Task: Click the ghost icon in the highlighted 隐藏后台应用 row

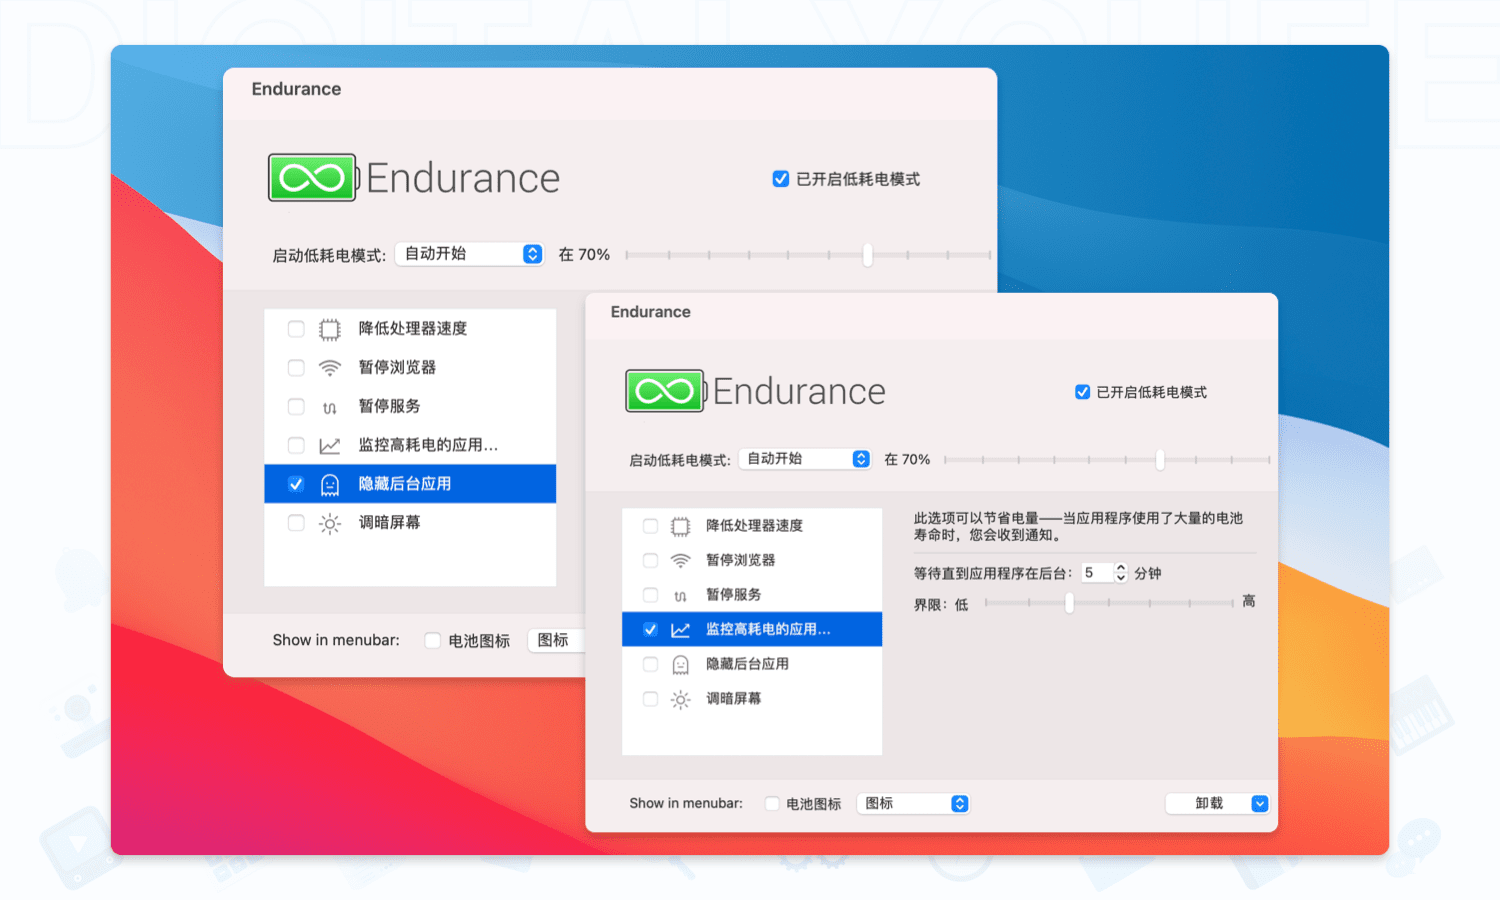Action: (329, 485)
